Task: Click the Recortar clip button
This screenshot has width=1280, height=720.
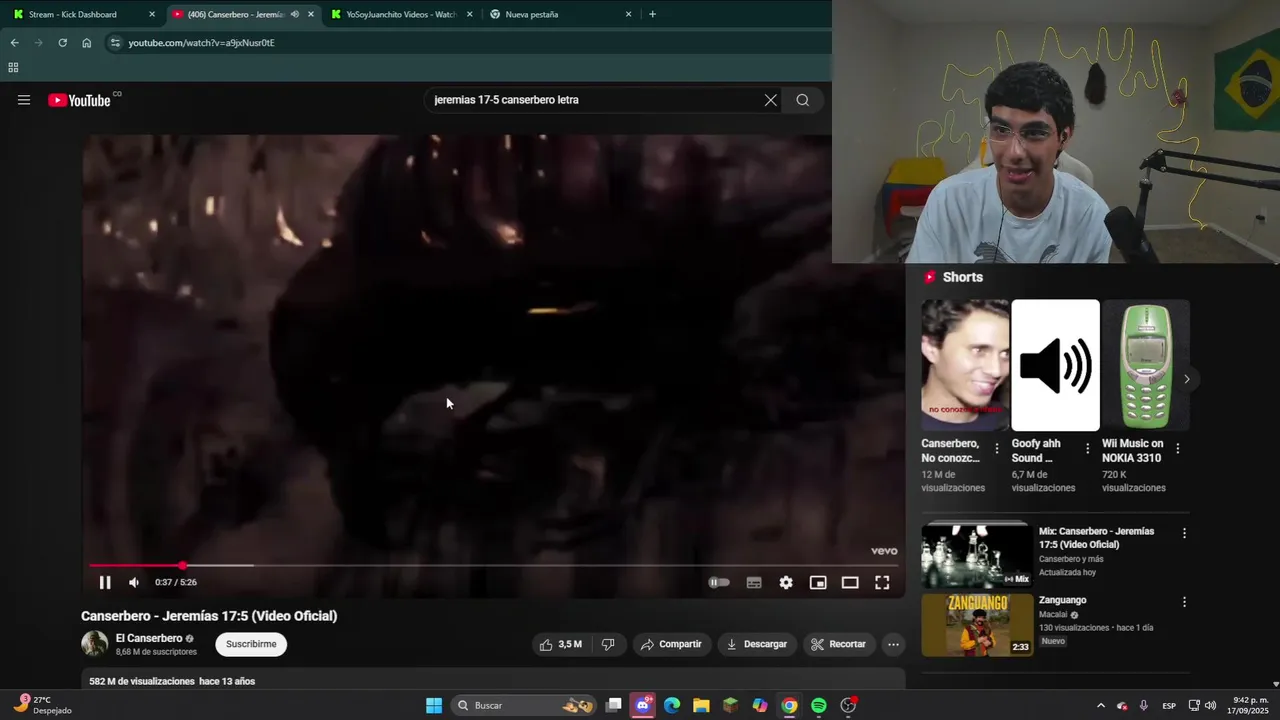Action: point(838,644)
